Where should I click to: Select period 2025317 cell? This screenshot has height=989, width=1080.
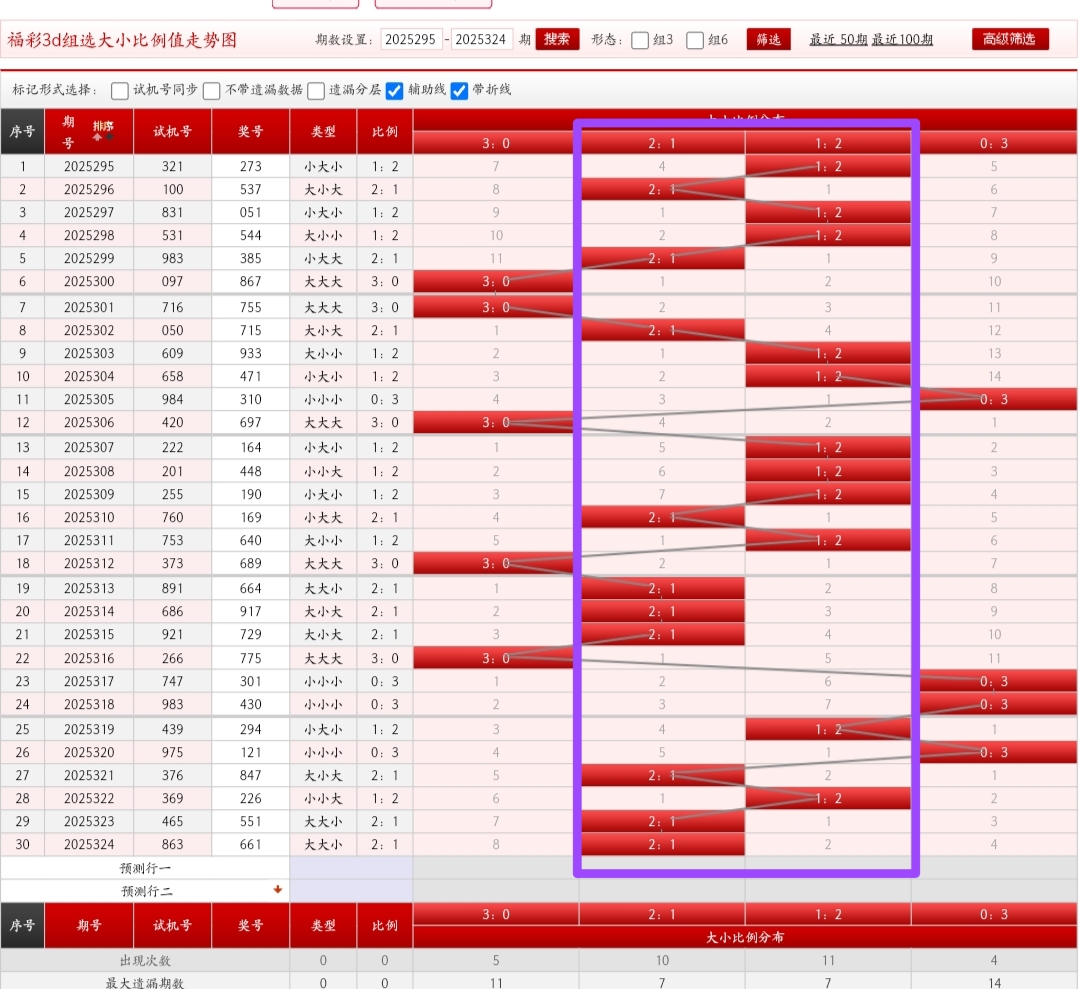point(89,681)
